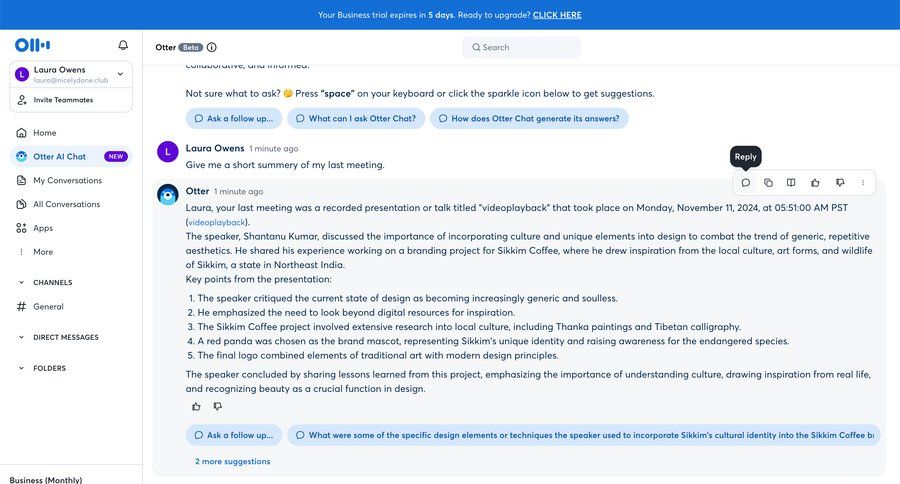Image resolution: width=900 pixels, height=484 pixels.
Task: Click How does Otter Chat generate answers chip
Action: coord(529,118)
